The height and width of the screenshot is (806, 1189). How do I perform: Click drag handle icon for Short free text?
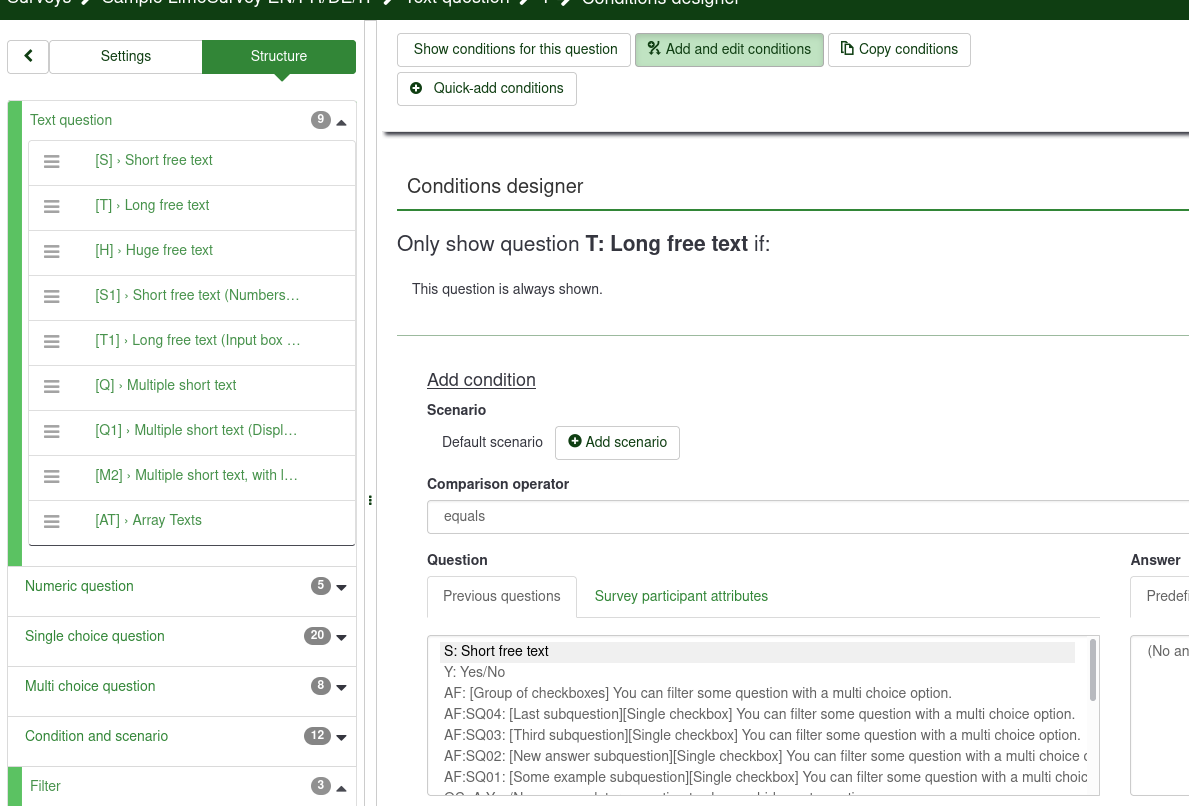click(x=52, y=161)
